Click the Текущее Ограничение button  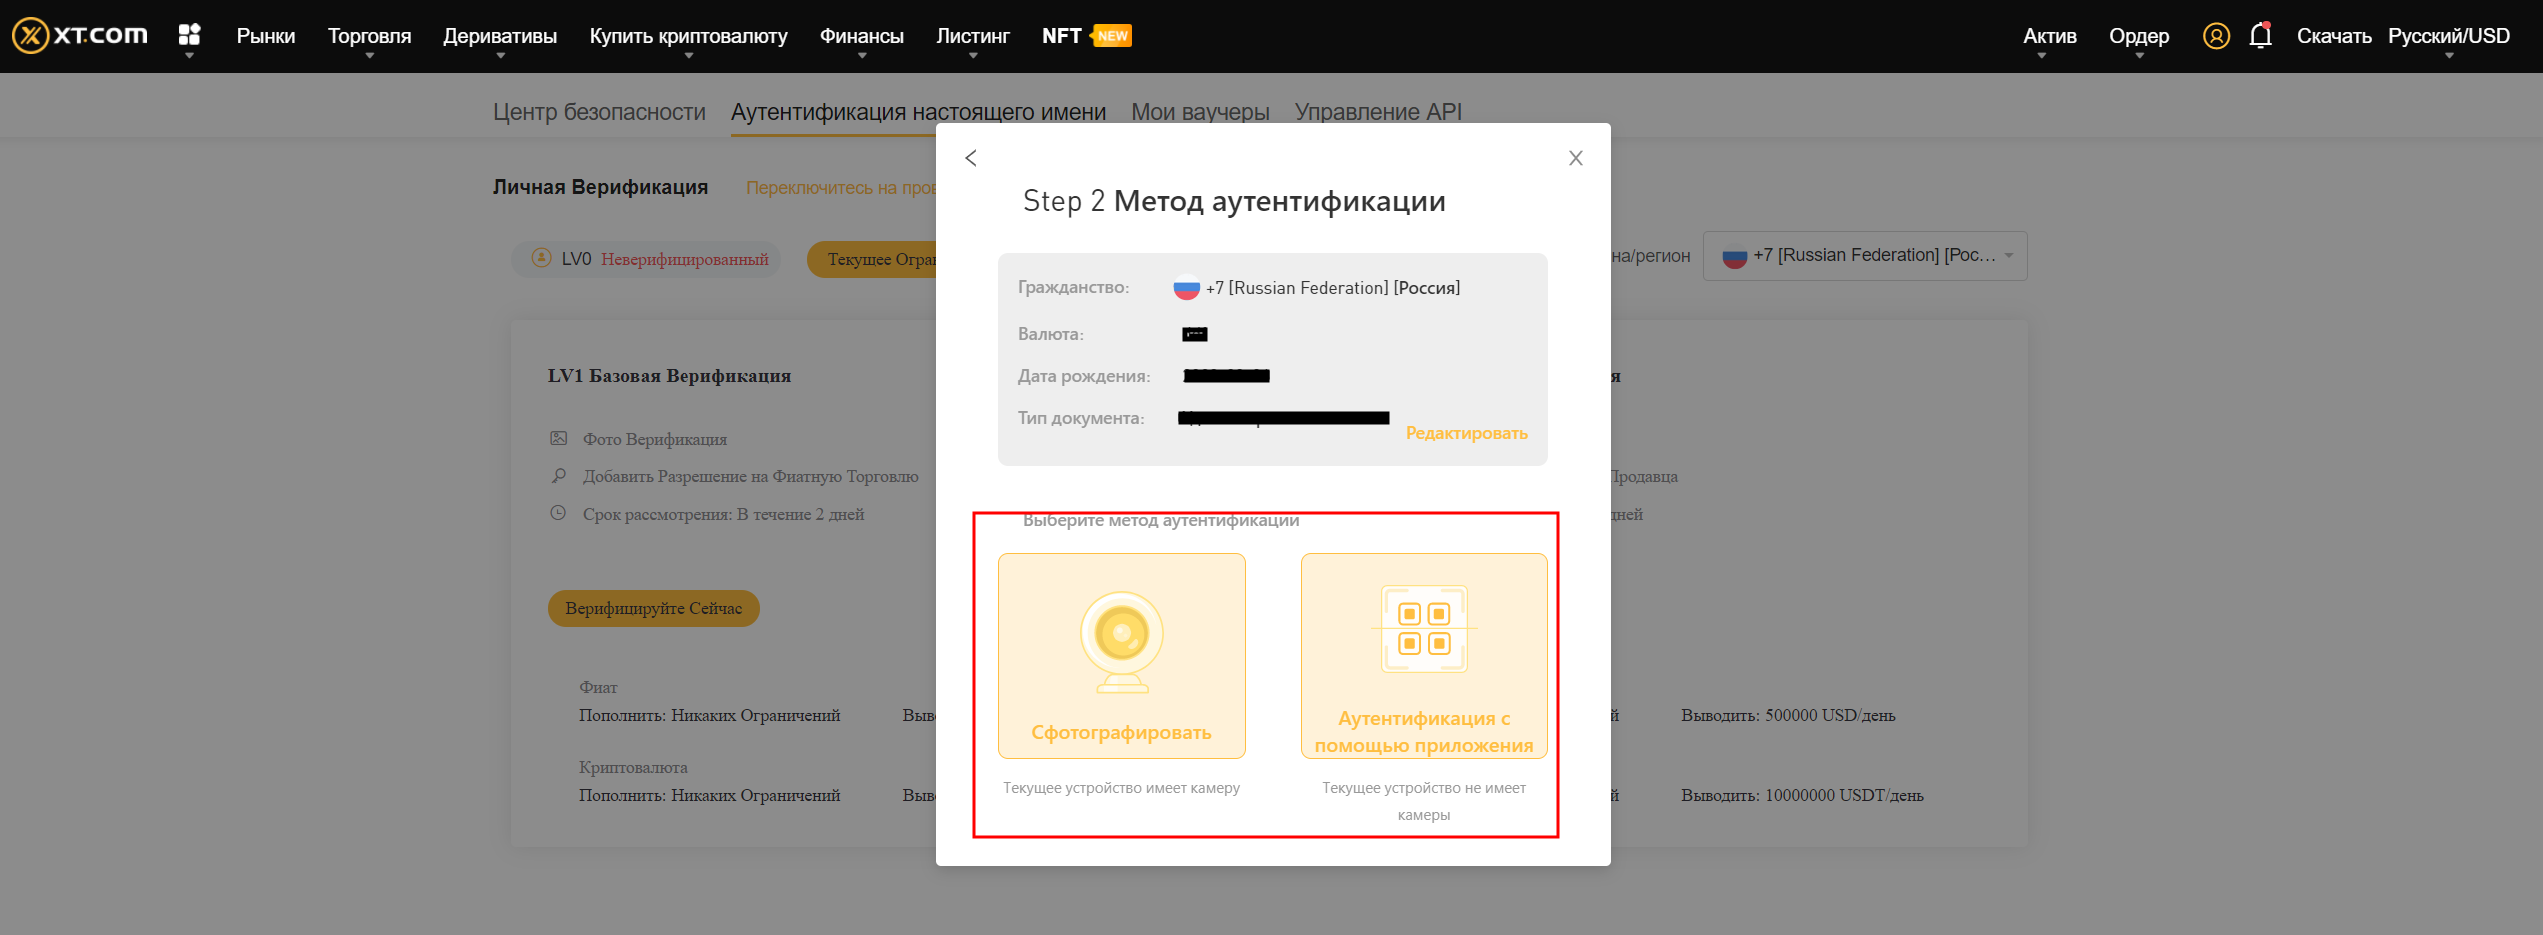pyautogui.click(x=872, y=259)
